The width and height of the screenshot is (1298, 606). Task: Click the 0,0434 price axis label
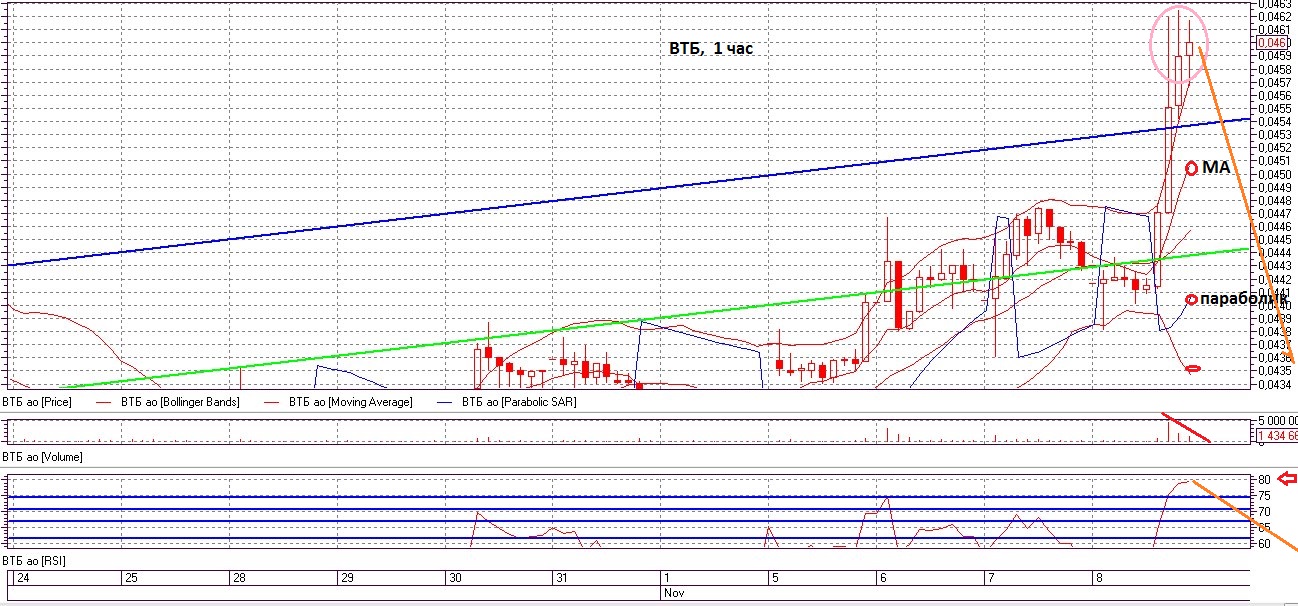click(1274, 383)
